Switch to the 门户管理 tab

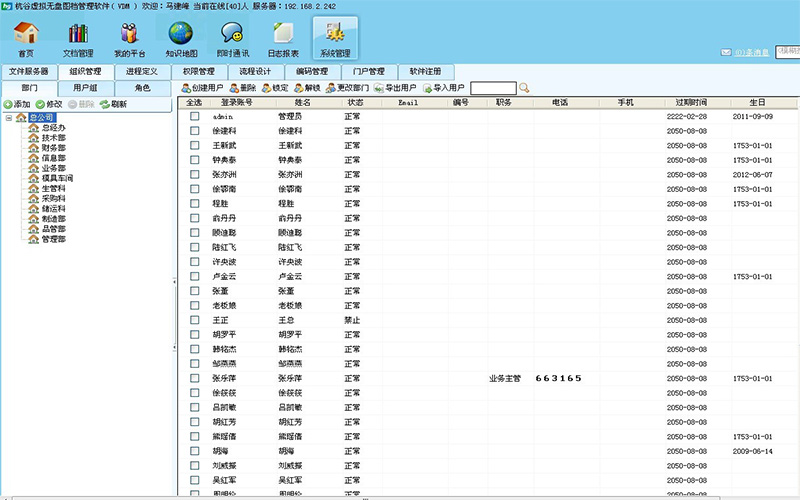[x=368, y=71]
